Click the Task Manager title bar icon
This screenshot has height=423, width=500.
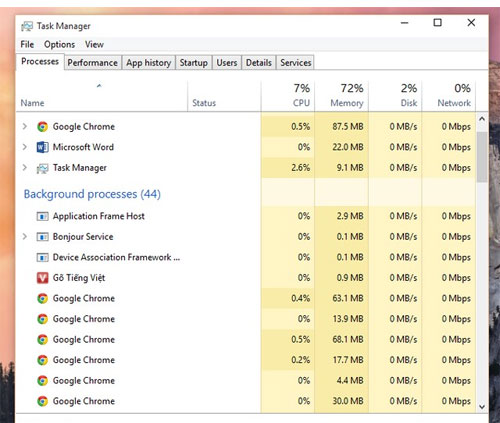click(27, 26)
